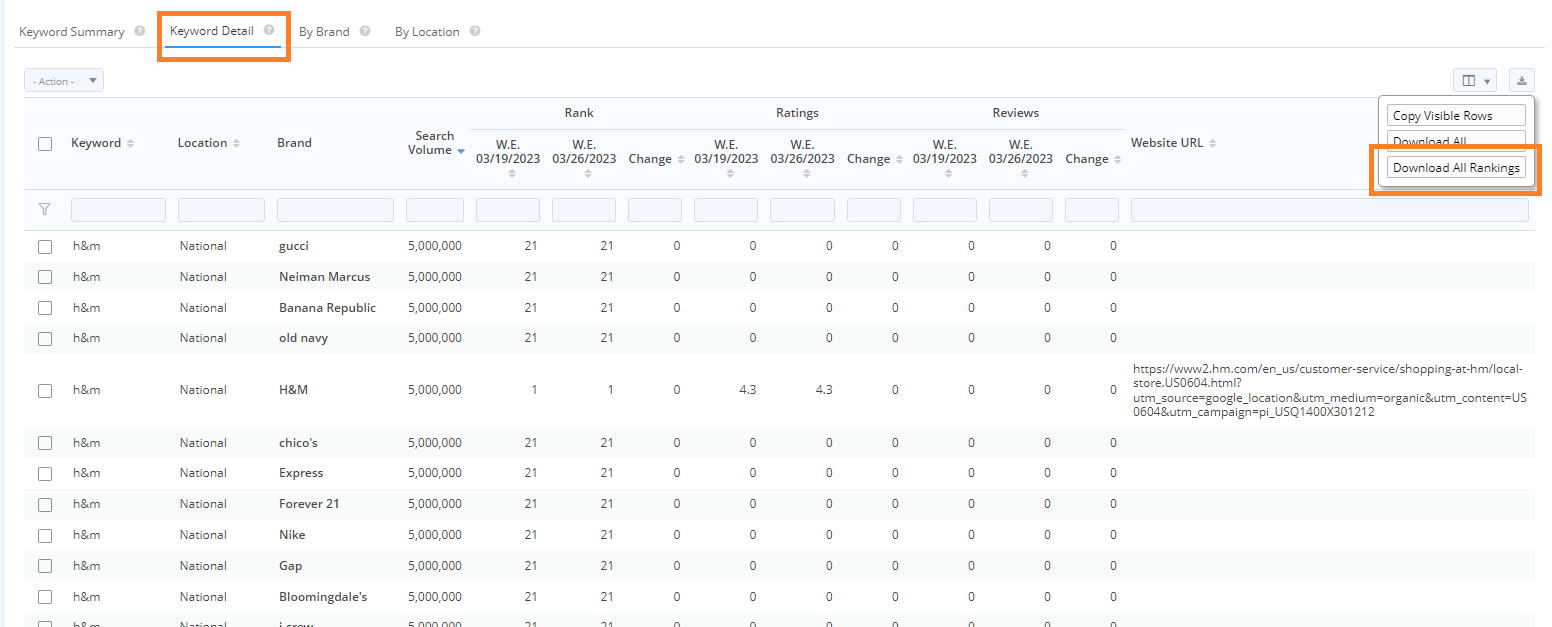Sort by Location column arrows
1552x627 pixels.
tap(236, 144)
